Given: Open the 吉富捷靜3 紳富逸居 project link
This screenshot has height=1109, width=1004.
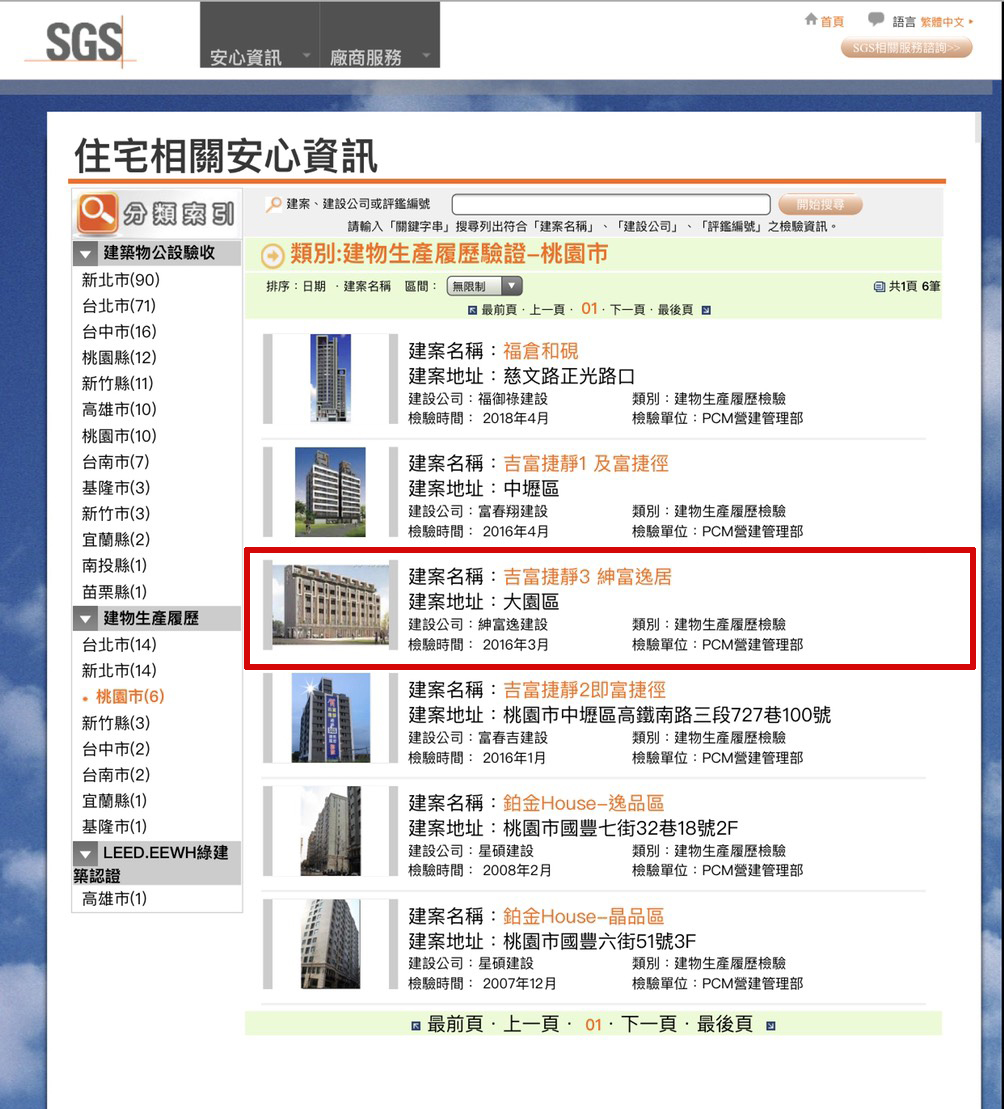Looking at the screenshot, I should click(x=587, y=576).
